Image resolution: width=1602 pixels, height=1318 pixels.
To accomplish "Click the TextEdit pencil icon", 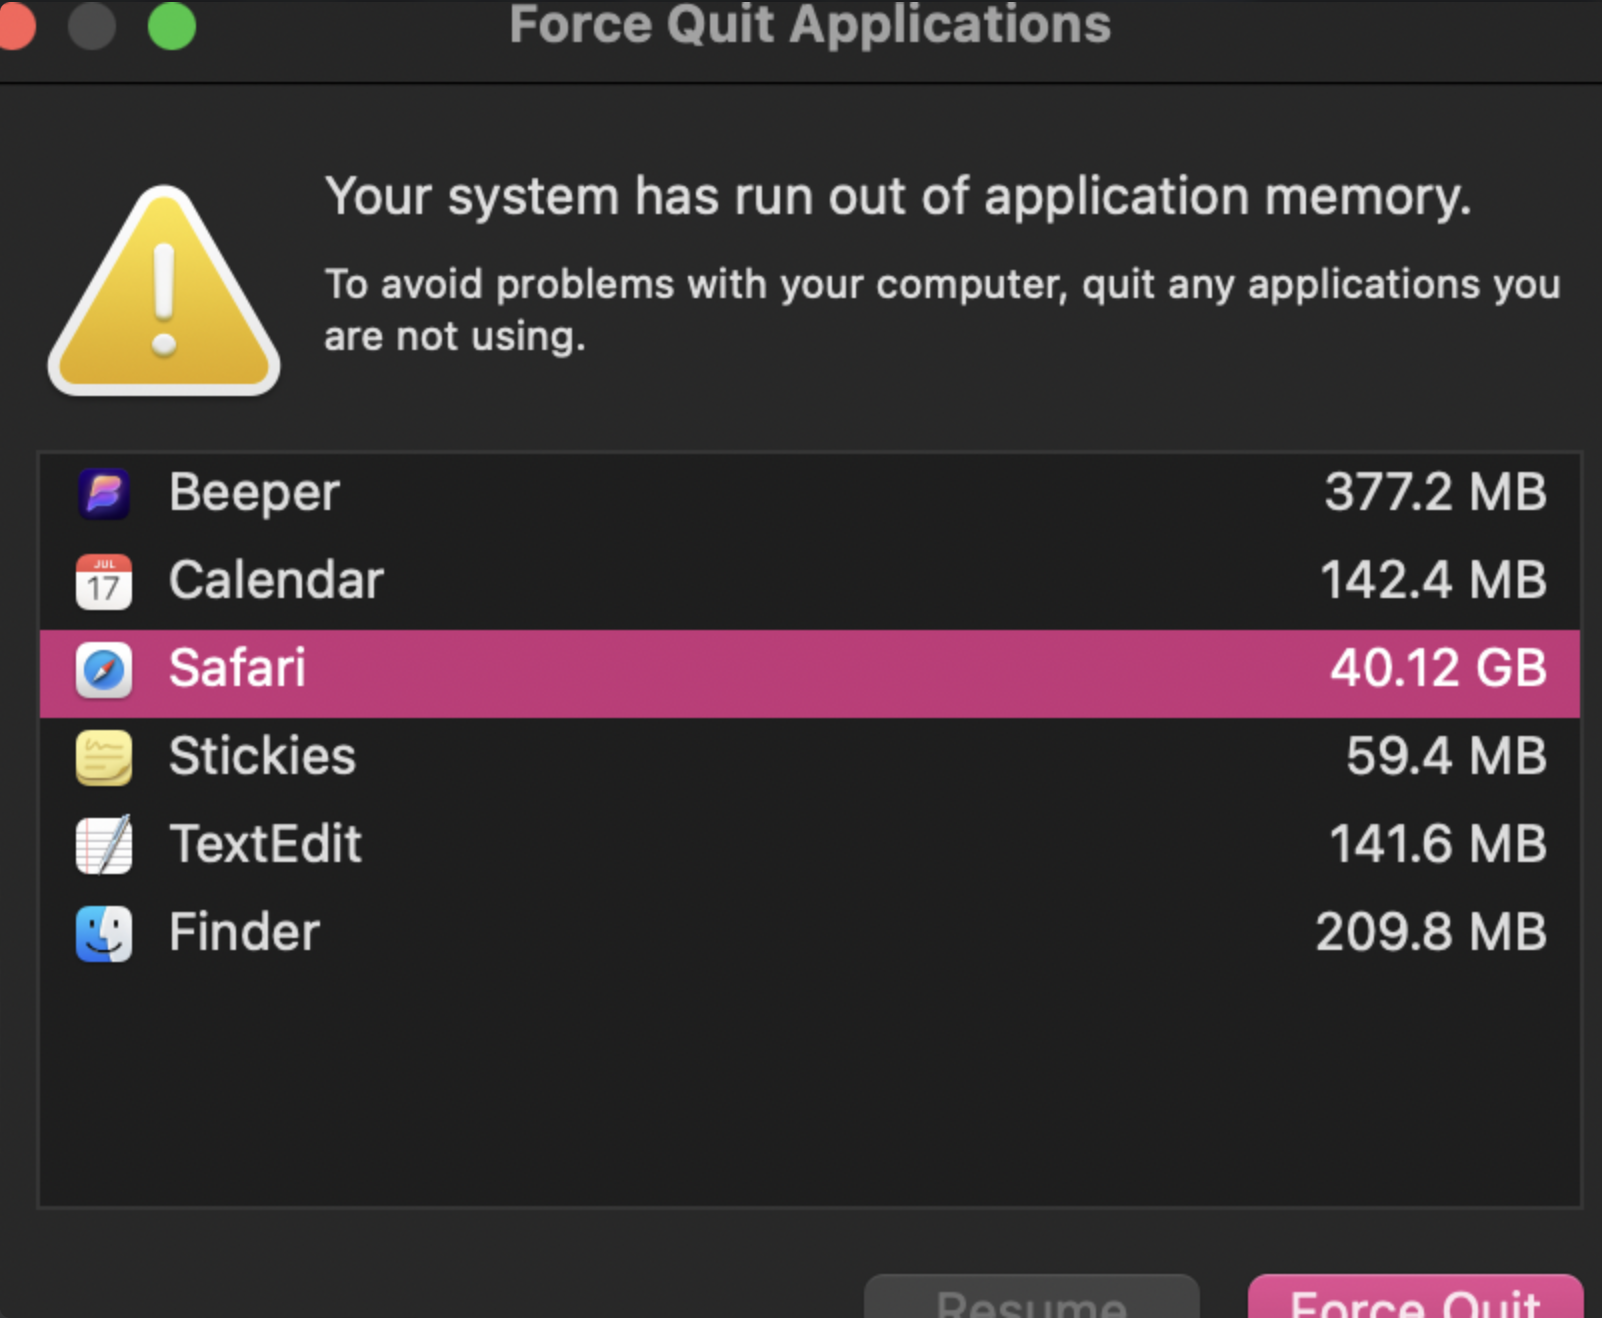I will coord(103,845).
